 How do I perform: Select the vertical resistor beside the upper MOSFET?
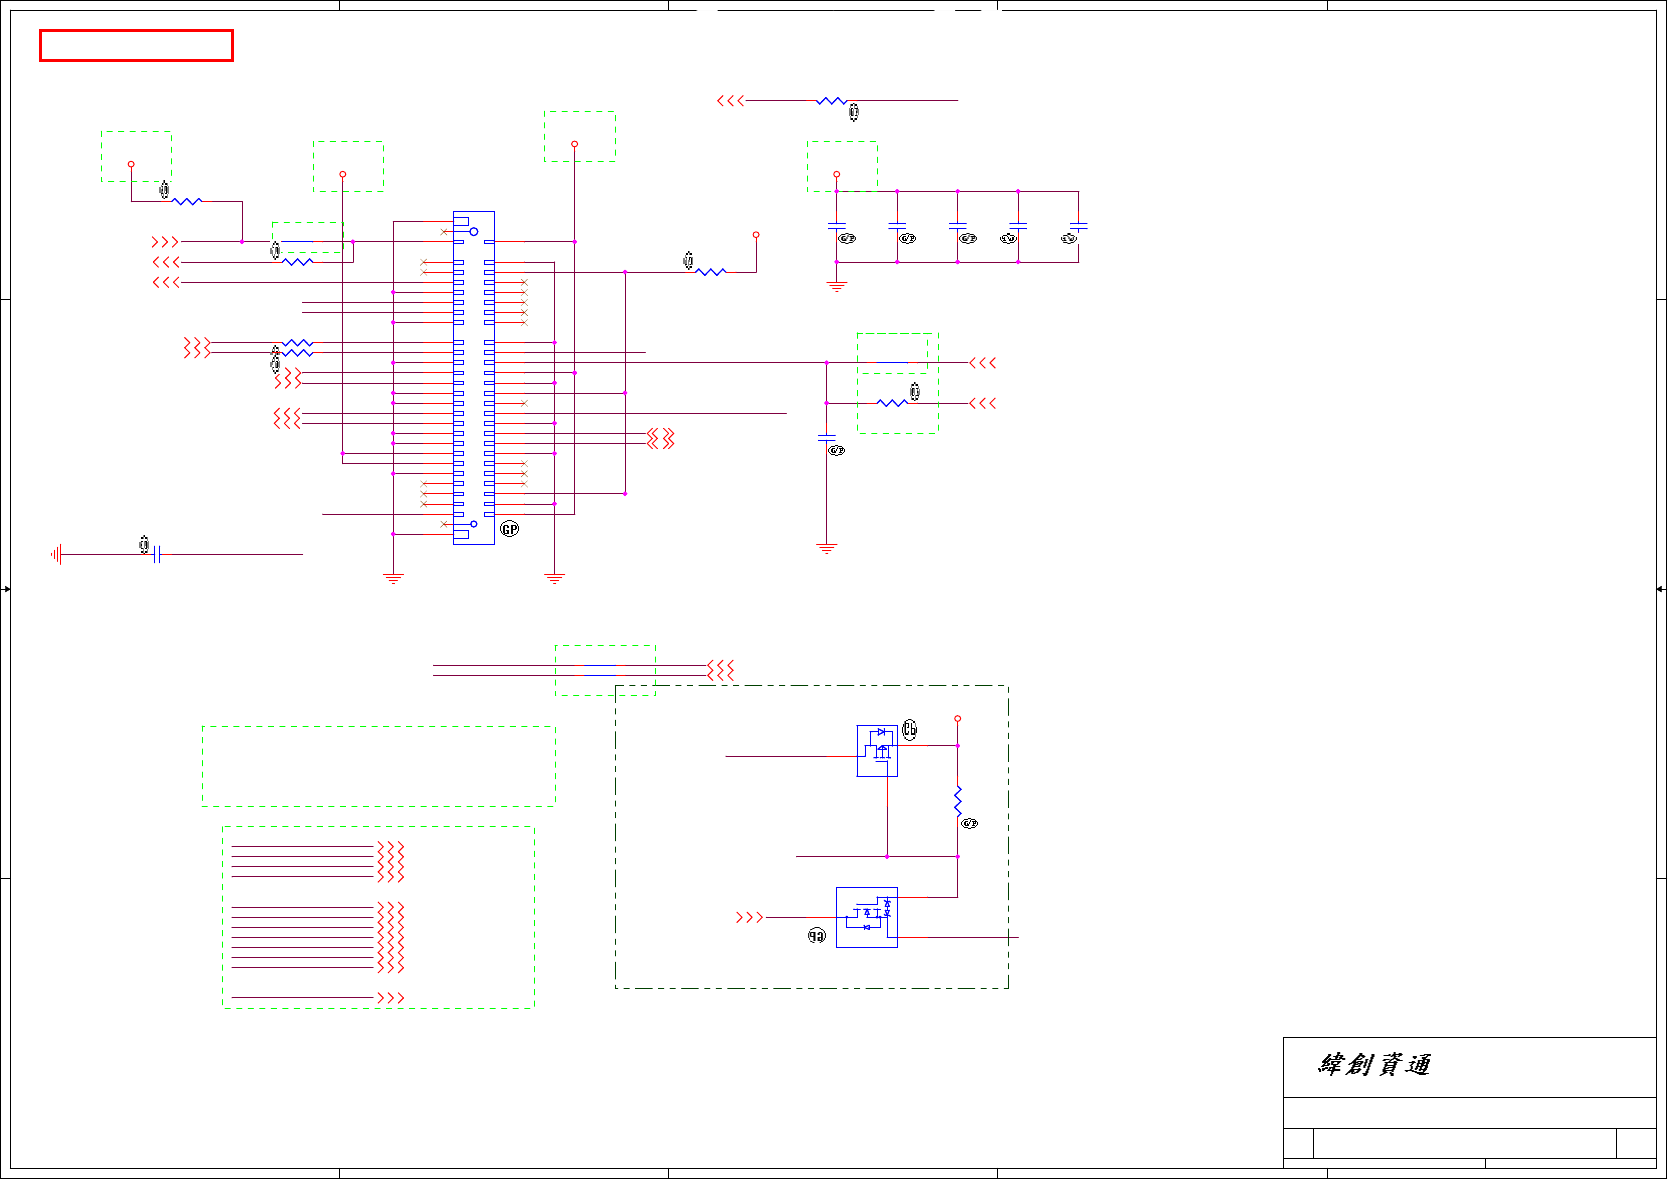coord(958,800)
